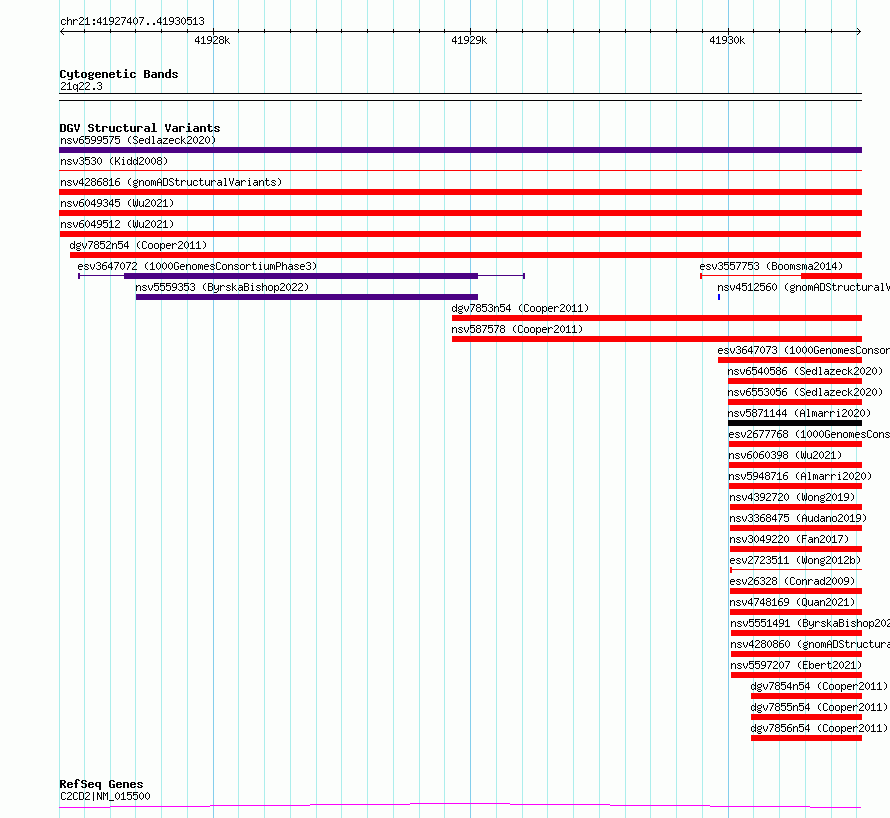This screenshot has width=890, height=818.
Task: Click the purple bar for nsv6599575
Action: coord(460,150)
